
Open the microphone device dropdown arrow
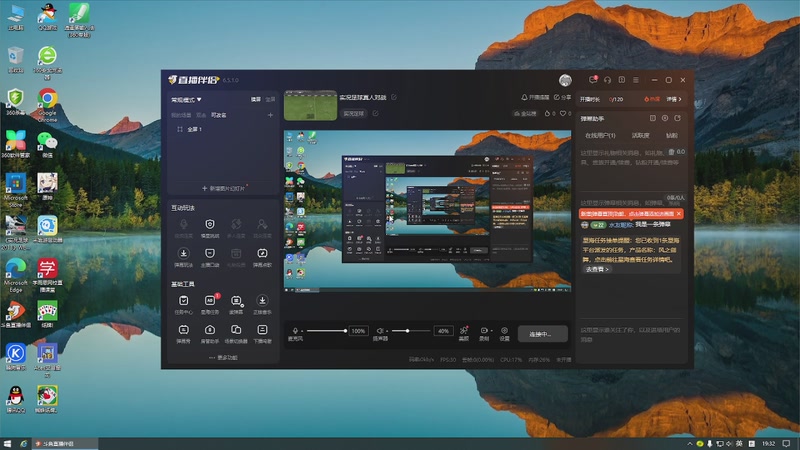pos(302,331)
